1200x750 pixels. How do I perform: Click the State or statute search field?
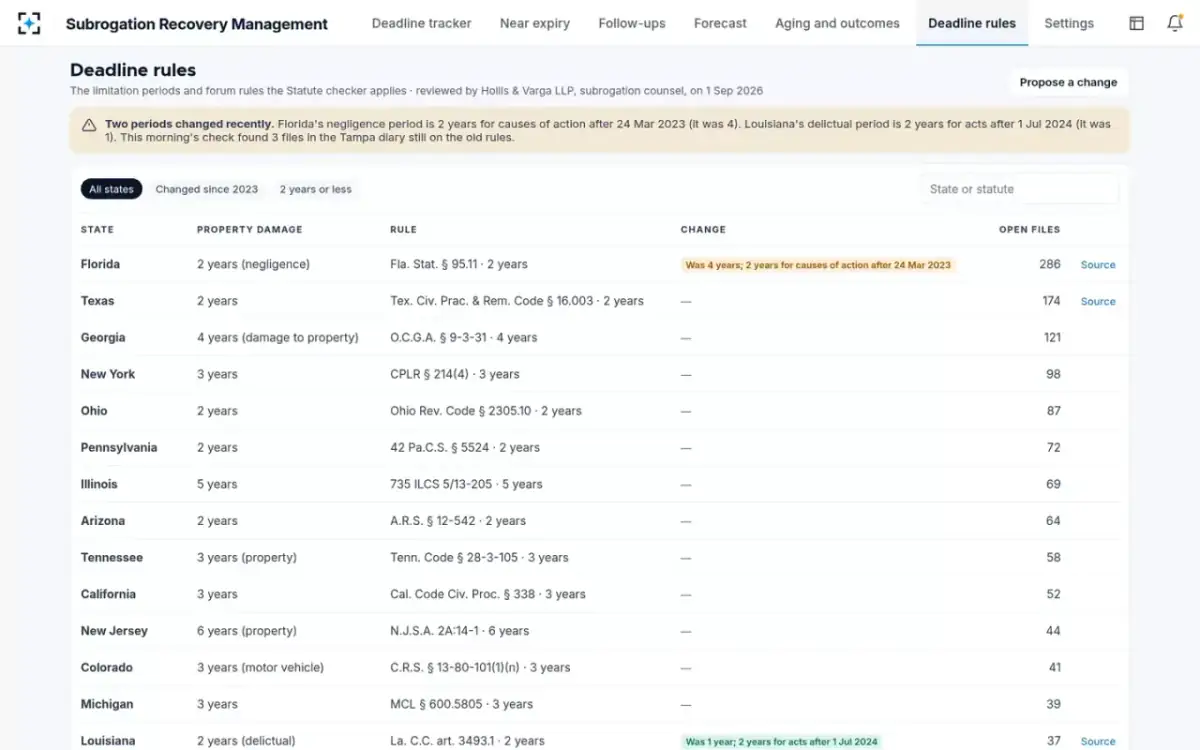pyautogui.click(x=1019, y=189)
